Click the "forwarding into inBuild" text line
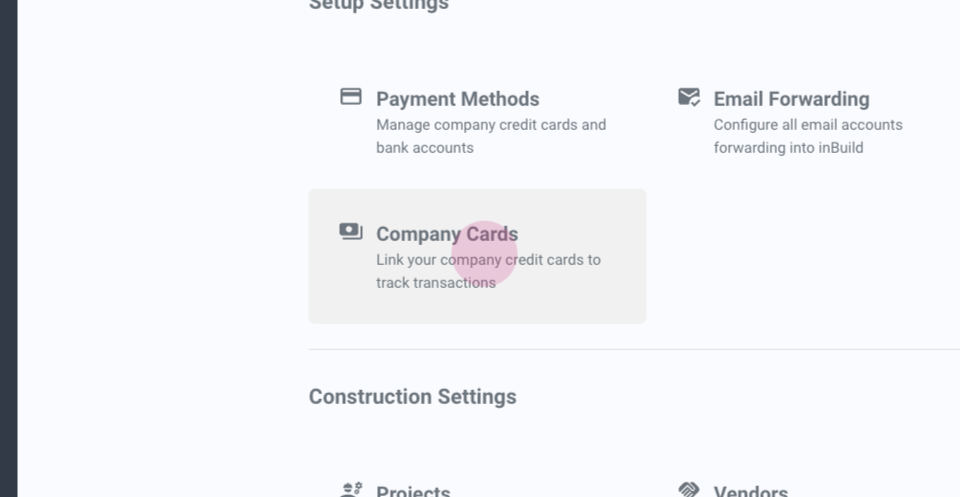 788,148
